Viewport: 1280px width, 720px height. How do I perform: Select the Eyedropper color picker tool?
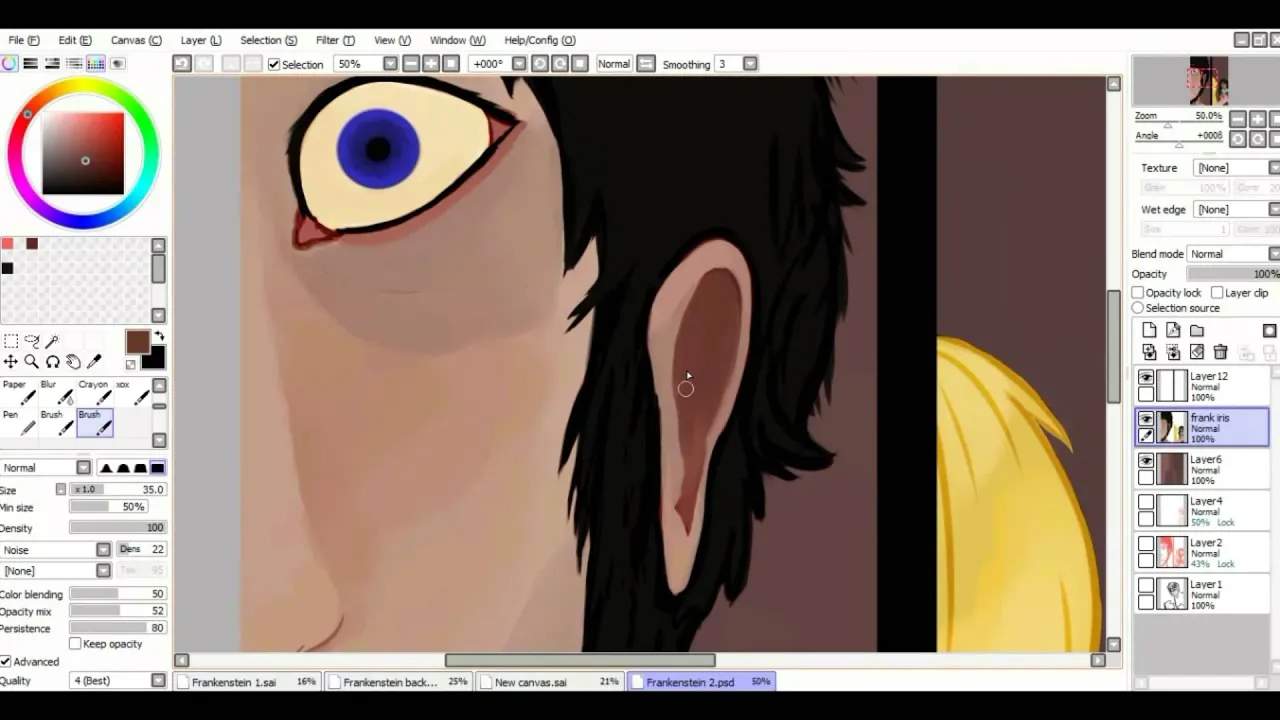point(94,362)
